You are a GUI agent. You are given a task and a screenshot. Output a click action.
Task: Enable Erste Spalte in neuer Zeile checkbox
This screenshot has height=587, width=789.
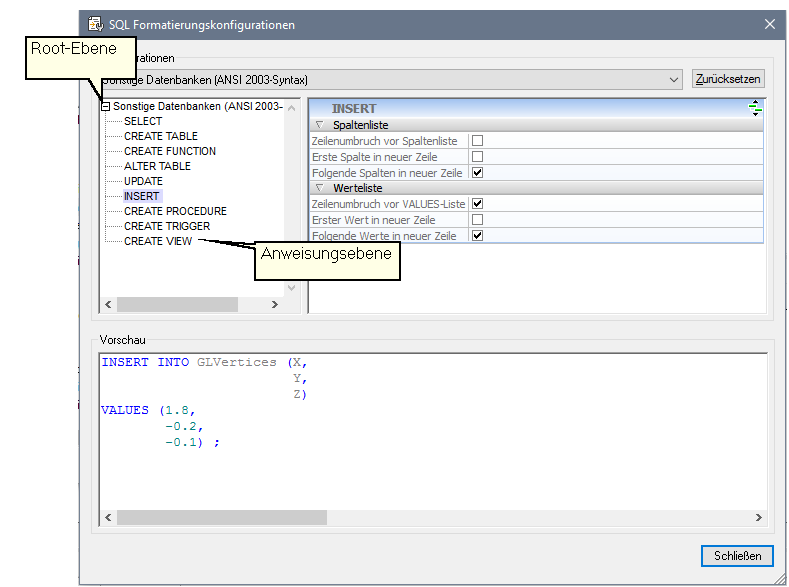point(477,157)
